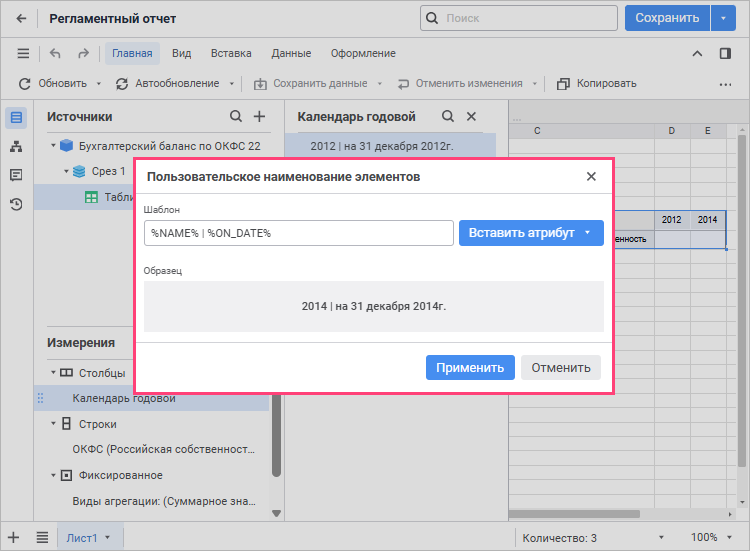Open the Отменить изменения dropdown arrow
750x551 pixels.
click(535, 84)
